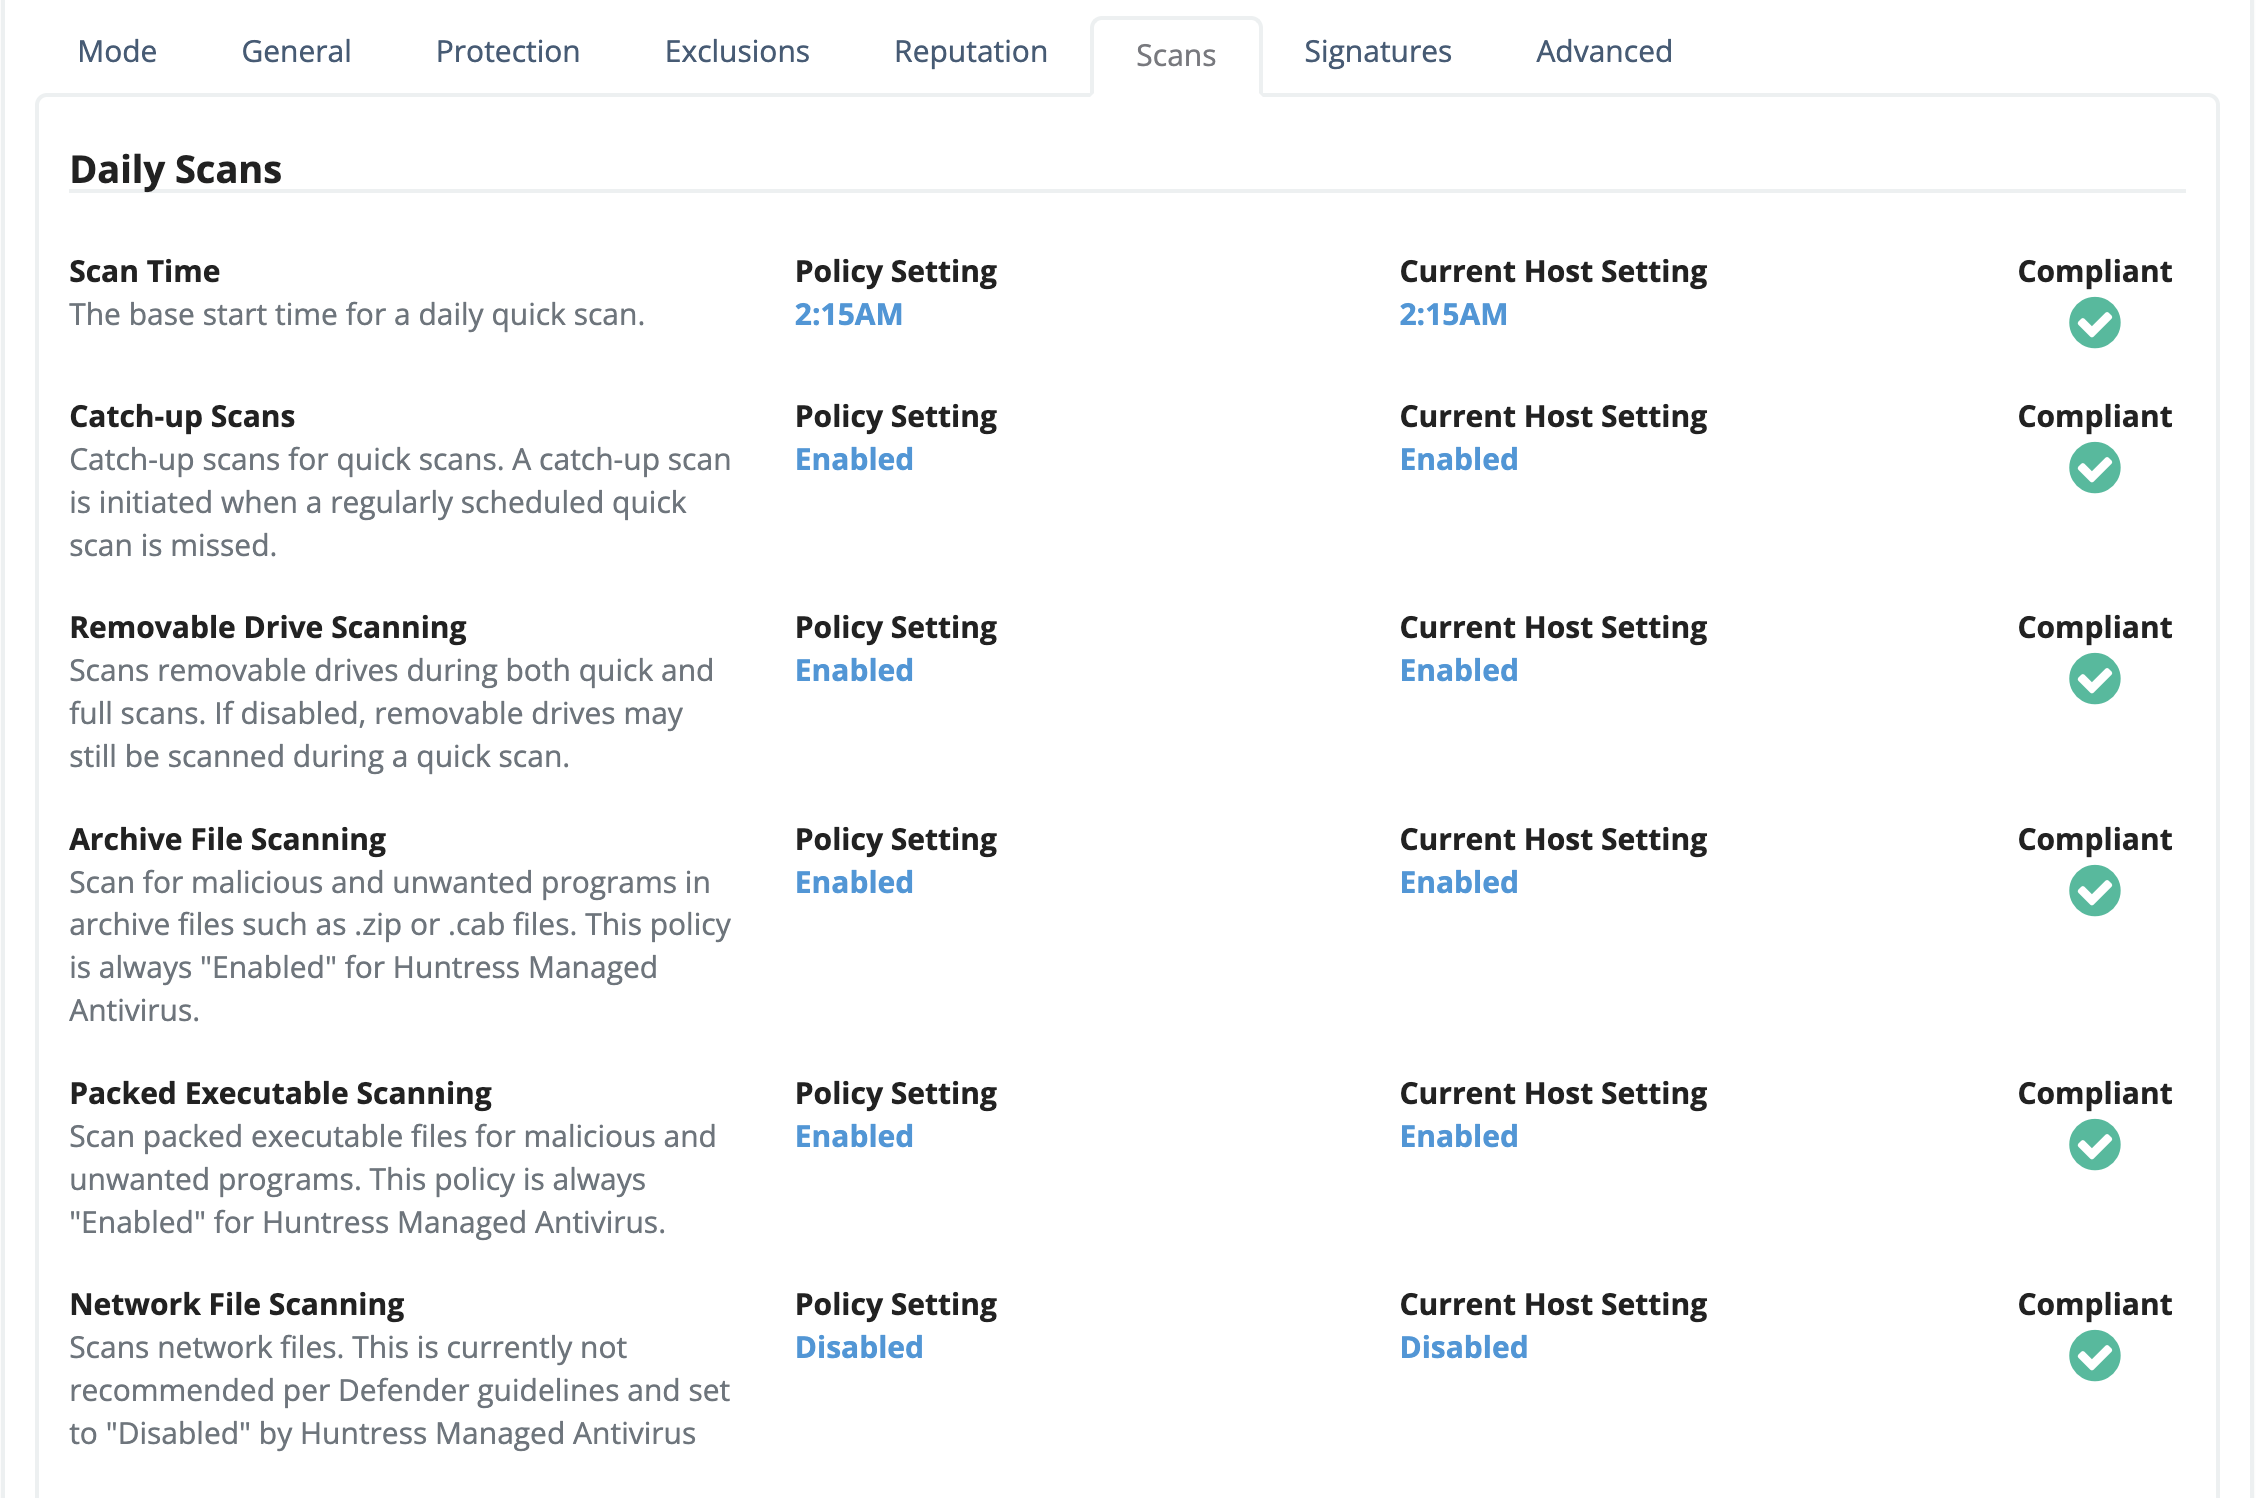Click Archive File Scanning compliant checkmark icon
2268x1498 pixels.
2094,891
